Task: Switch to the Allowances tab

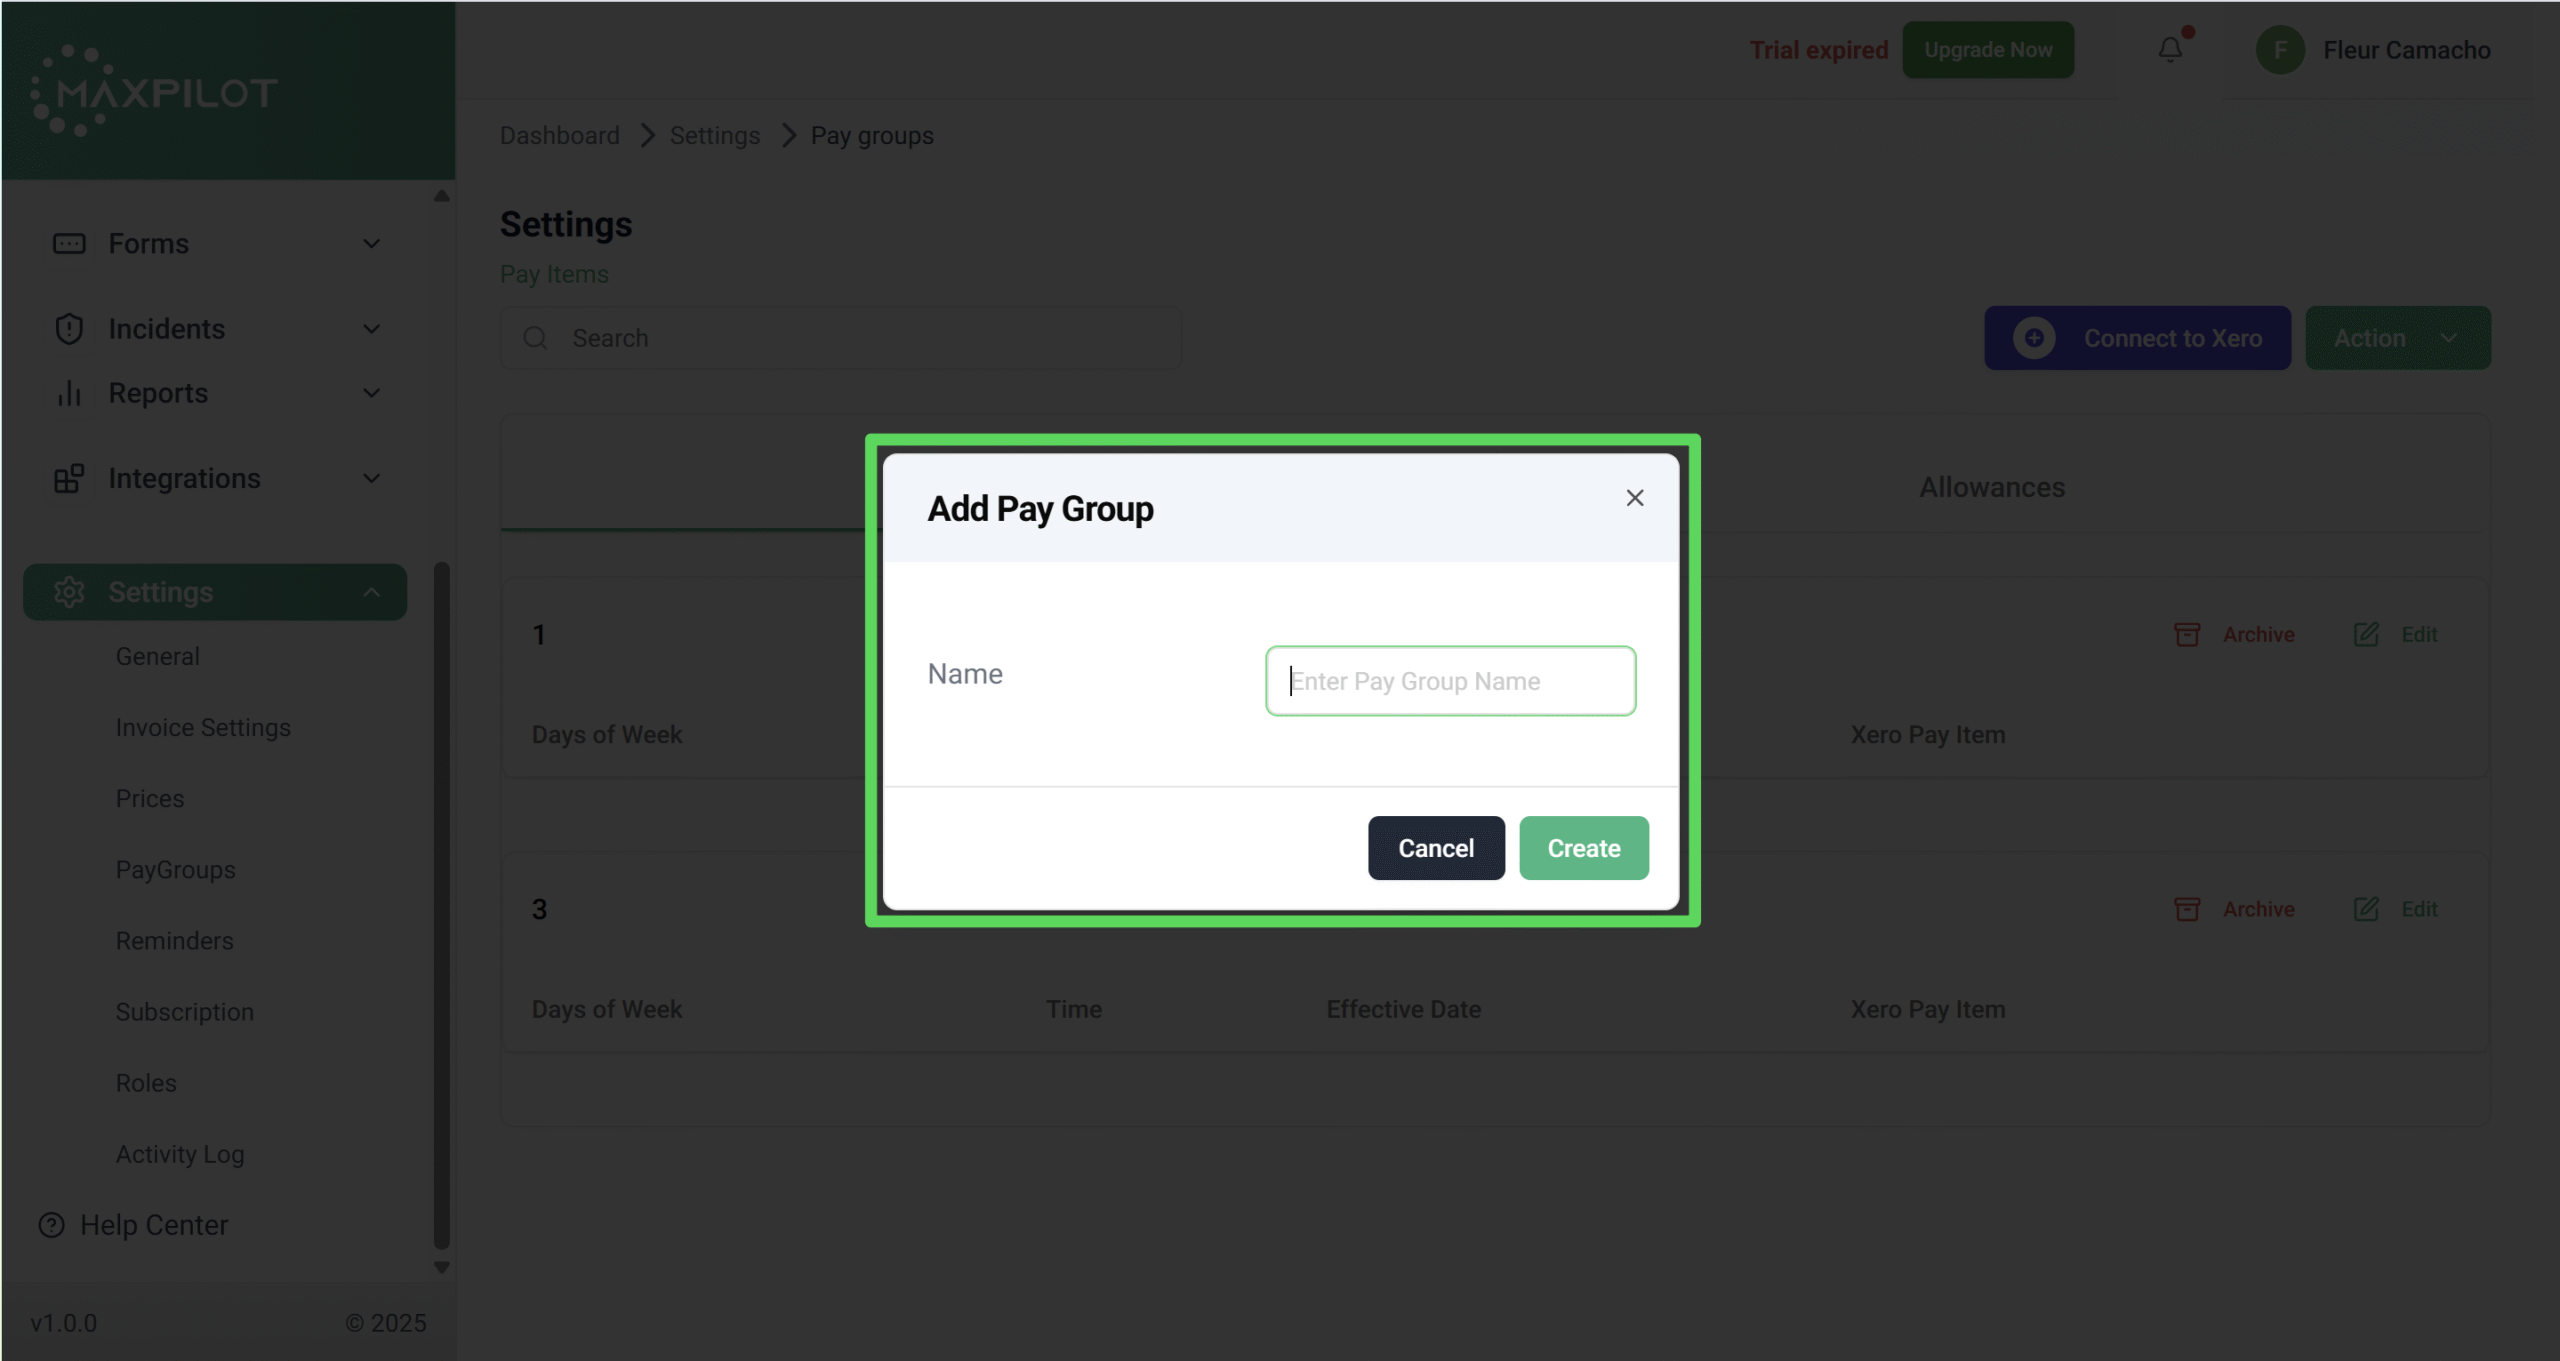Action: [x=1991, y=487]
